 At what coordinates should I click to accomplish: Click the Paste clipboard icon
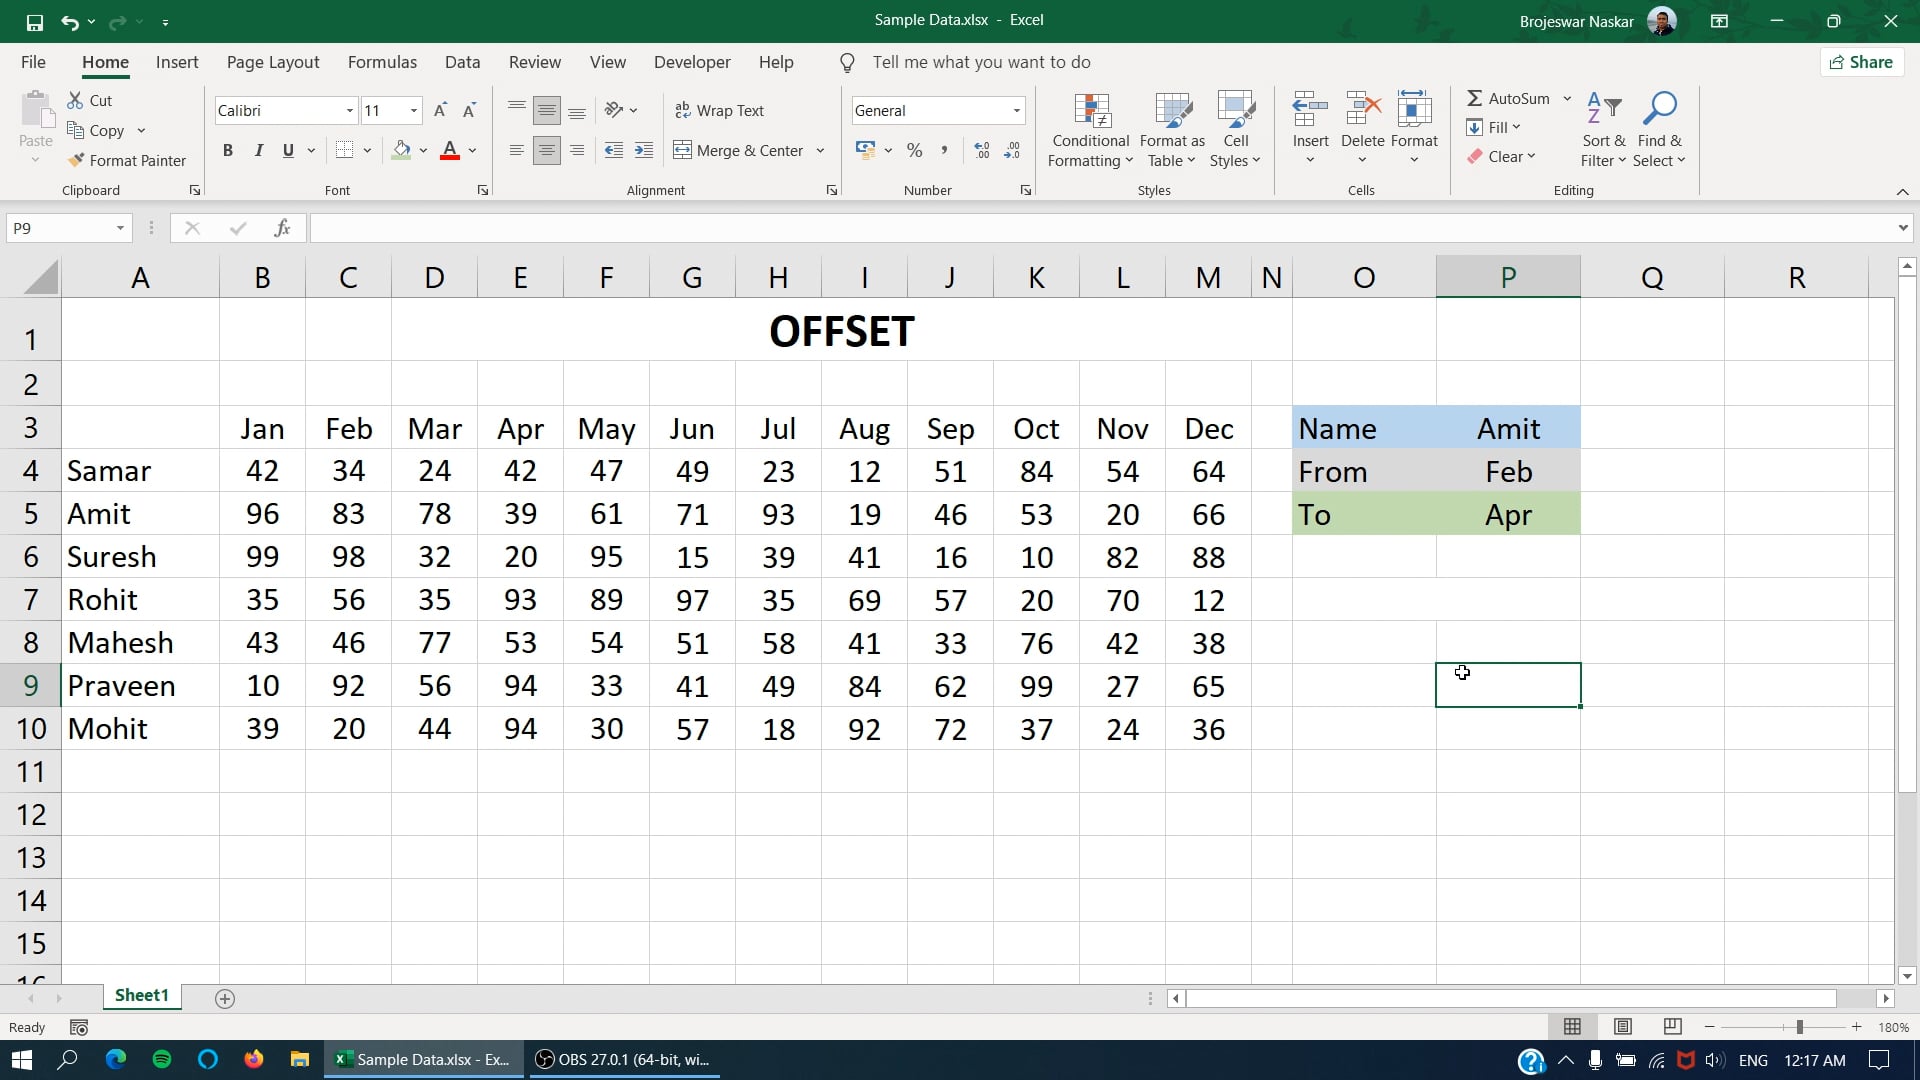(x=36, y=110)
